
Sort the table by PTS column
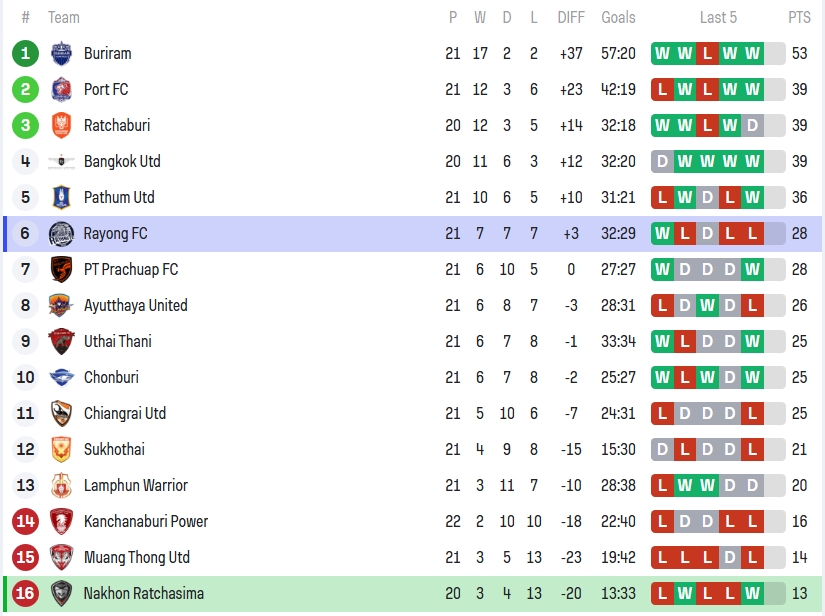(799, 17)
